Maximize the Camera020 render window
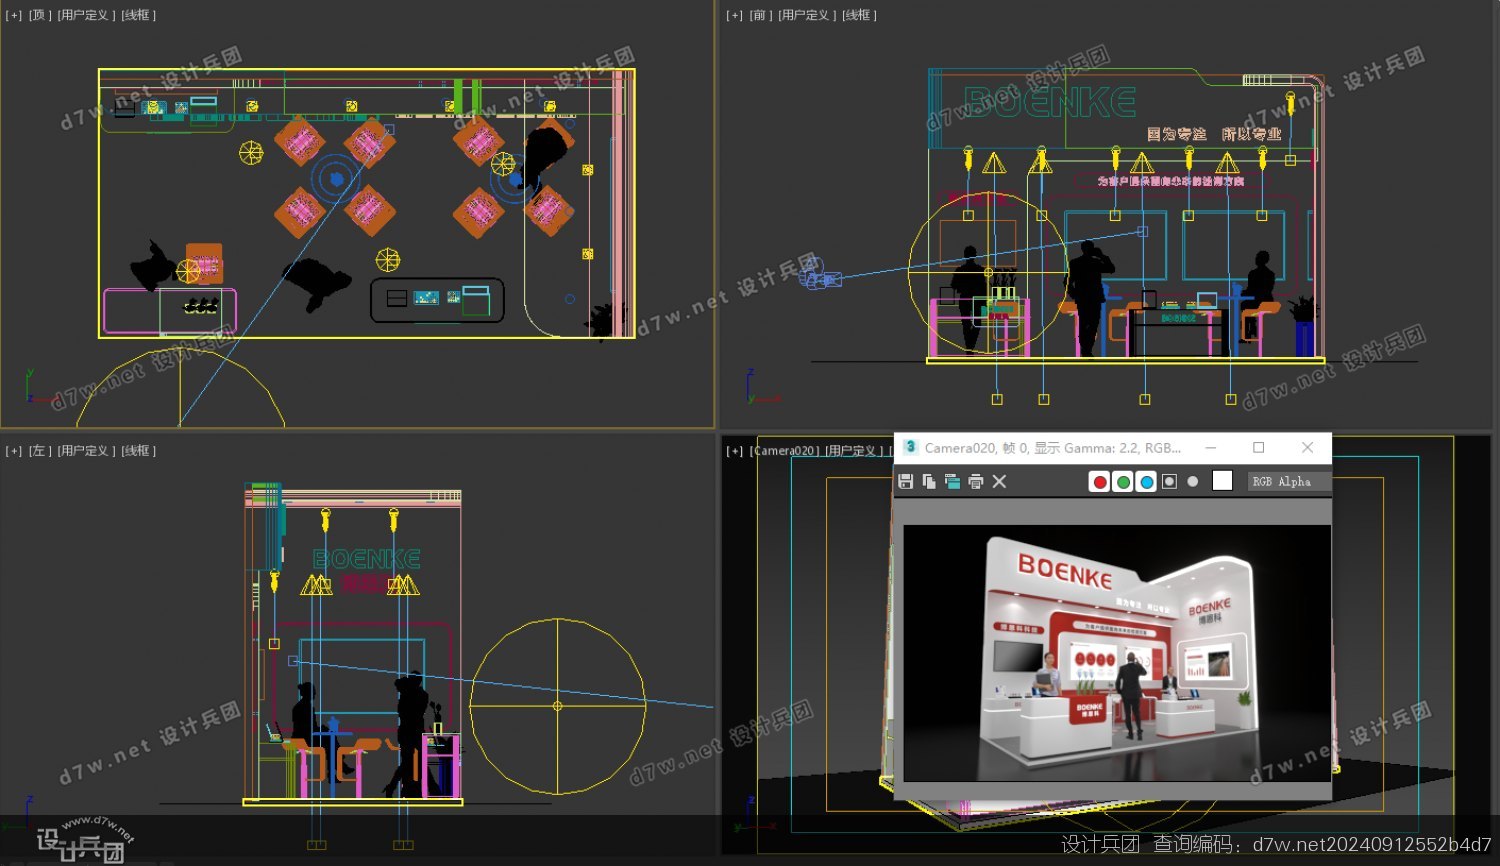 pyautogui.click(x=1259, y=447)
